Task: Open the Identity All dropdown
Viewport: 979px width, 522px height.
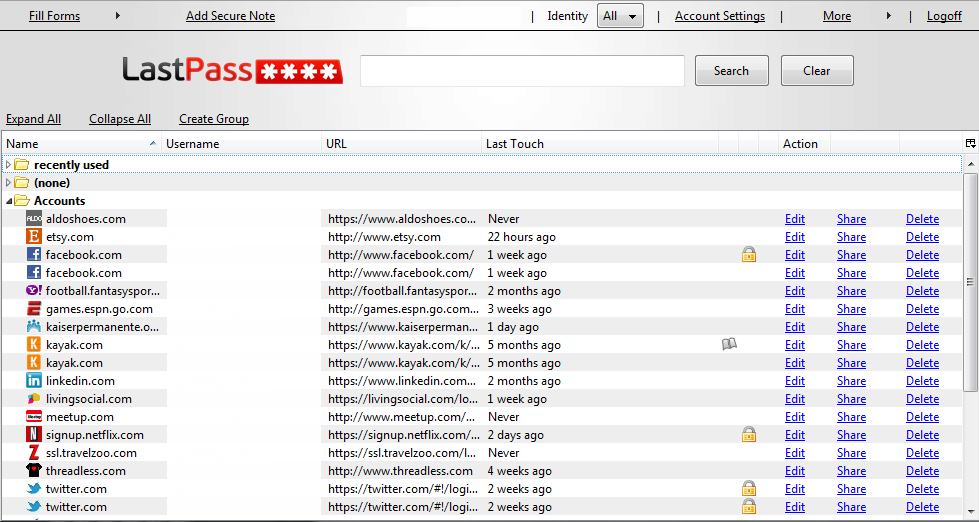Action: 620,16
